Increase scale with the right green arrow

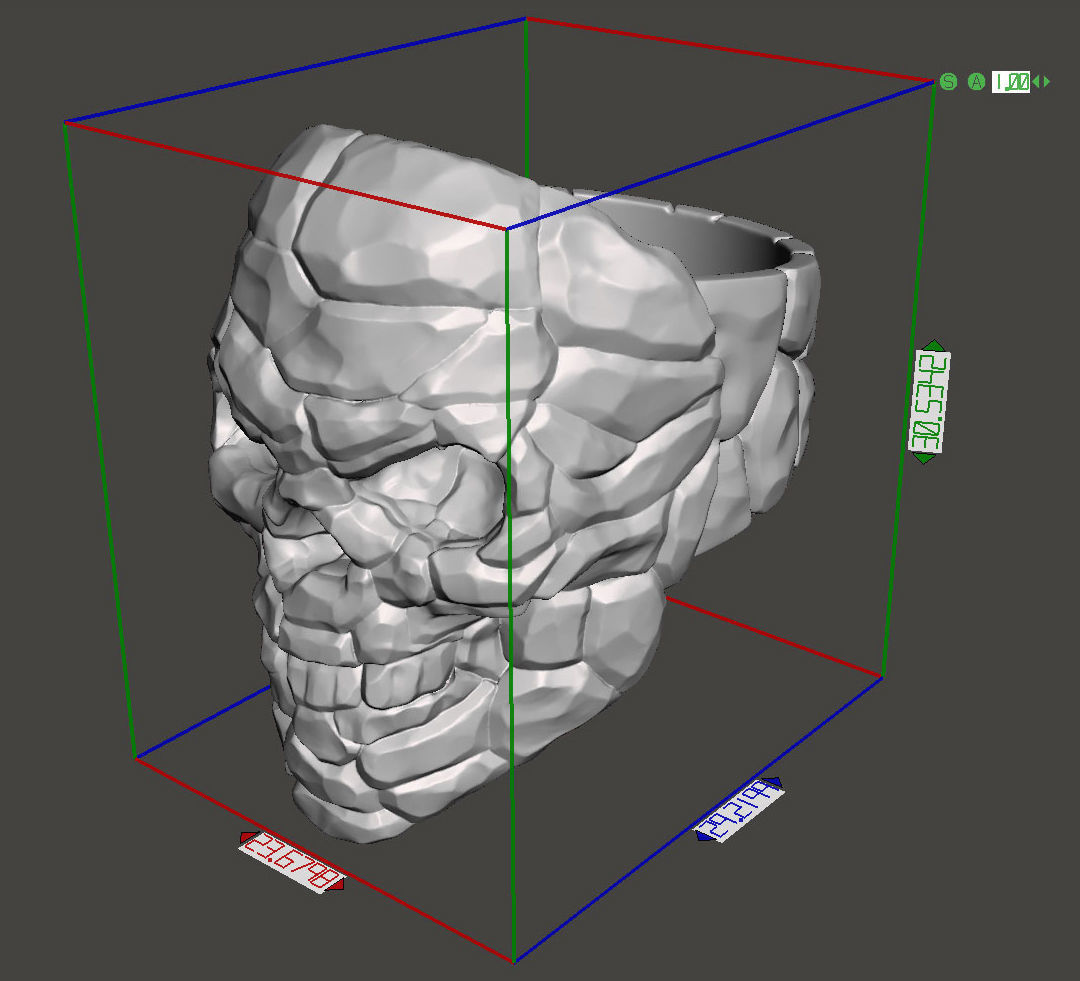1047,82
